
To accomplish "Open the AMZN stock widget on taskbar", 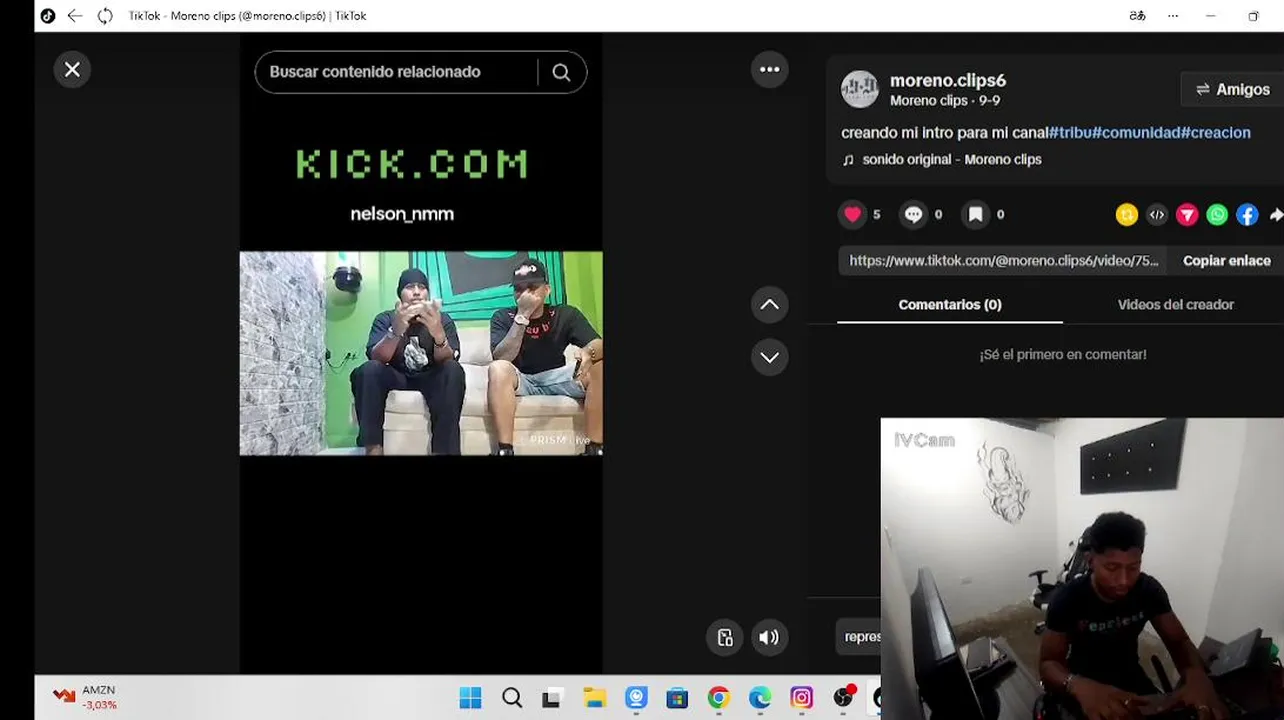I will click(86, 697).
